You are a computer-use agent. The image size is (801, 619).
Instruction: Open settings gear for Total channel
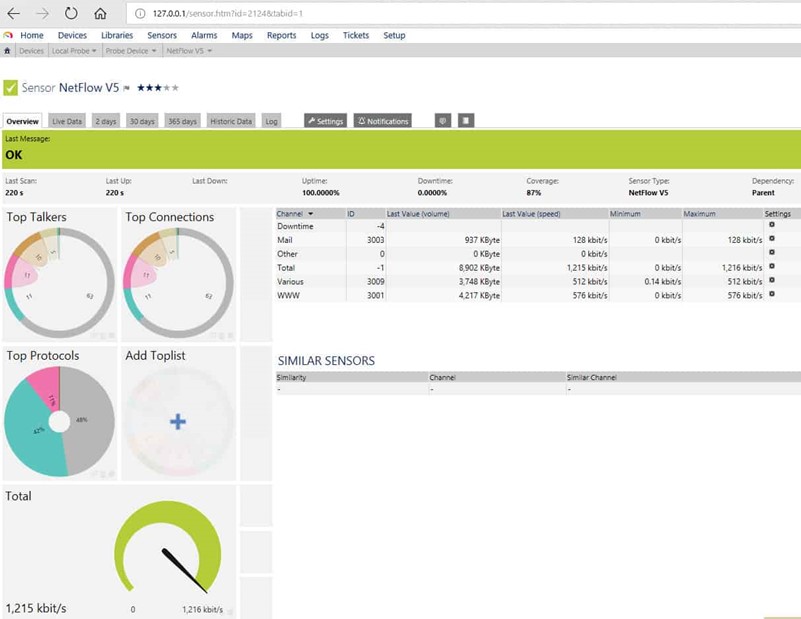click(x=771, y=267)
